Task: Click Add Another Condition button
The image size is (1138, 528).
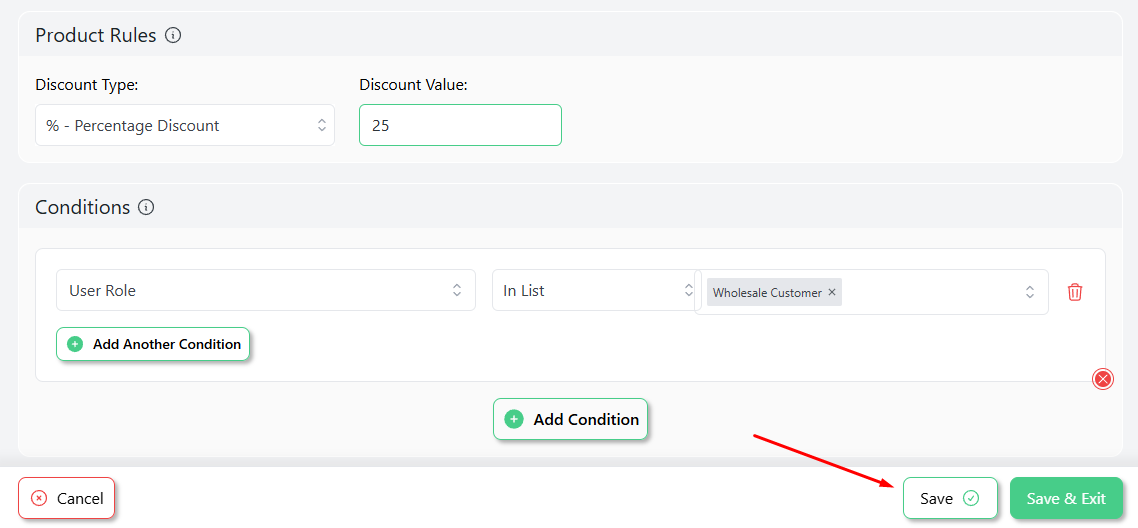Action: pos(153,344)
